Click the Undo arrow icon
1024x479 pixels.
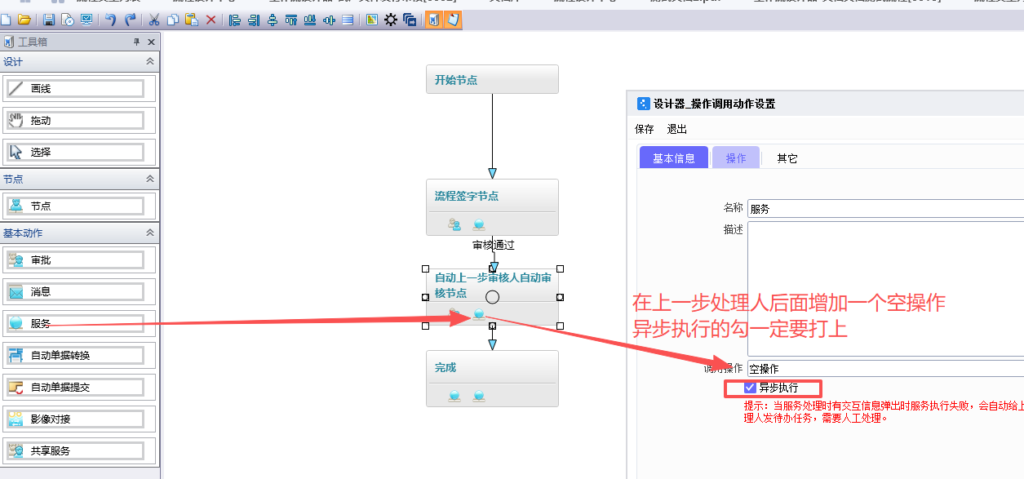(x=110, y=20)
